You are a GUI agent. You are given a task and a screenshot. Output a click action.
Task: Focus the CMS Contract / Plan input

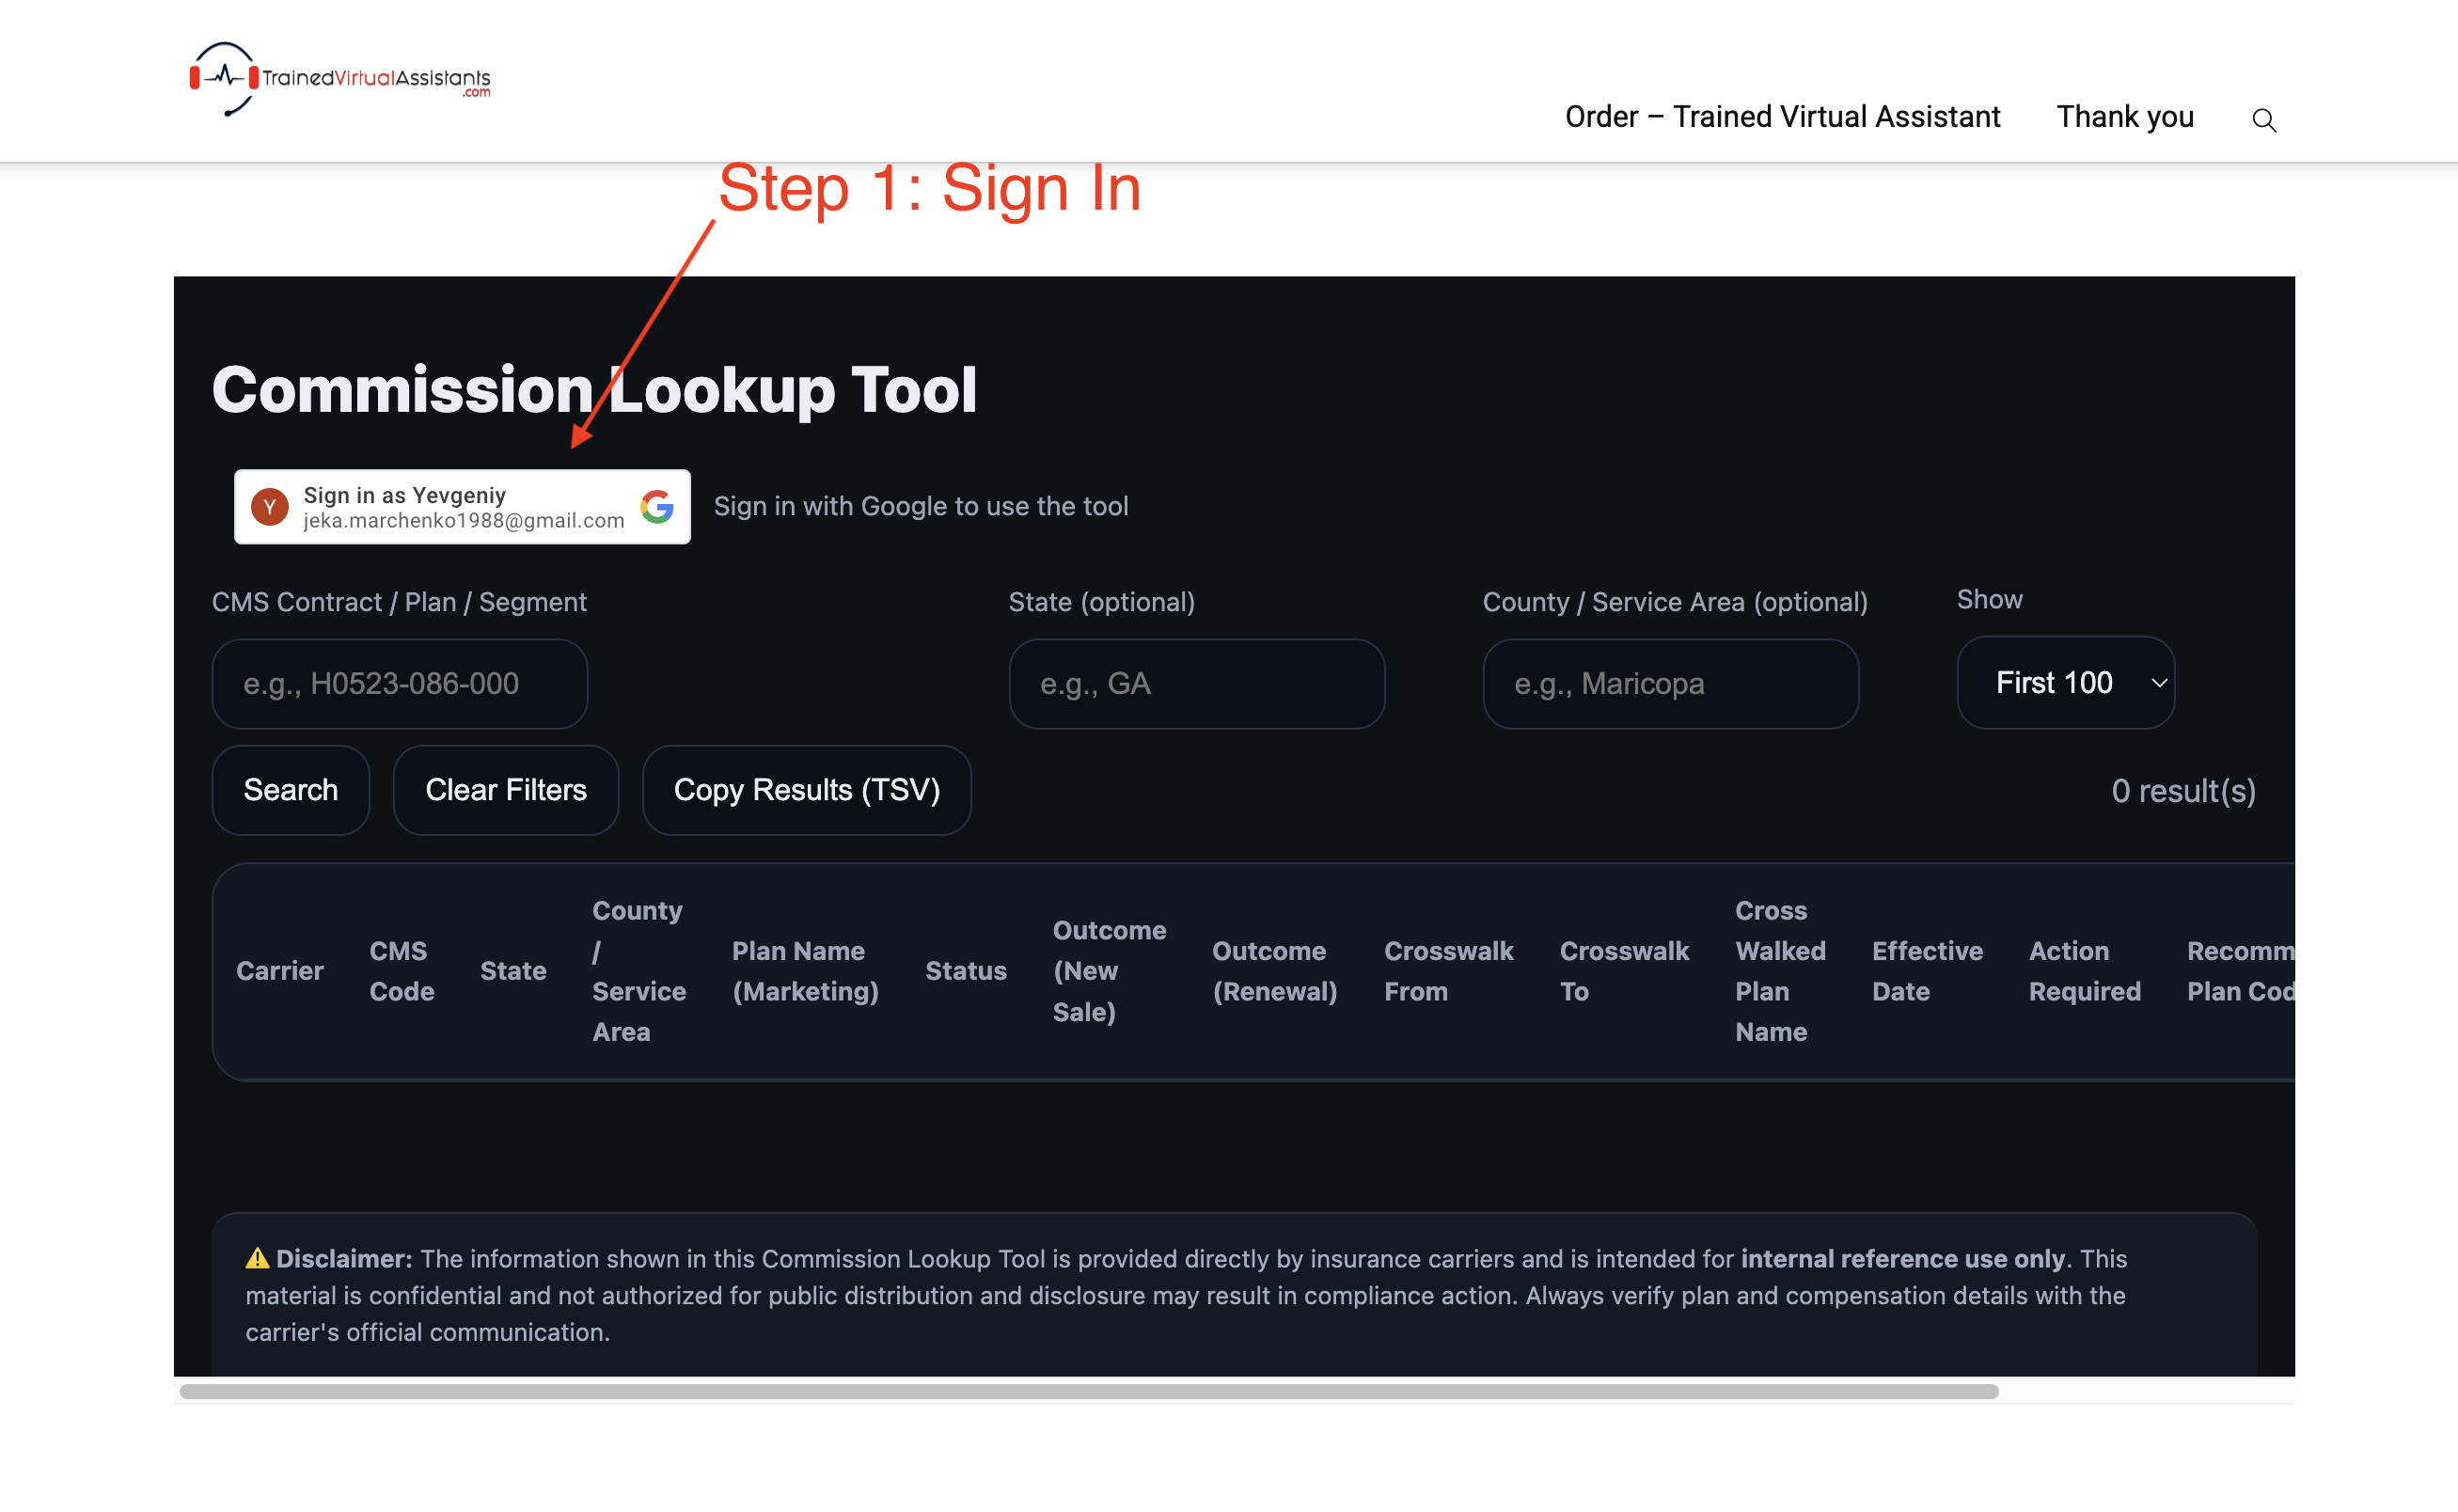point(399,684)
